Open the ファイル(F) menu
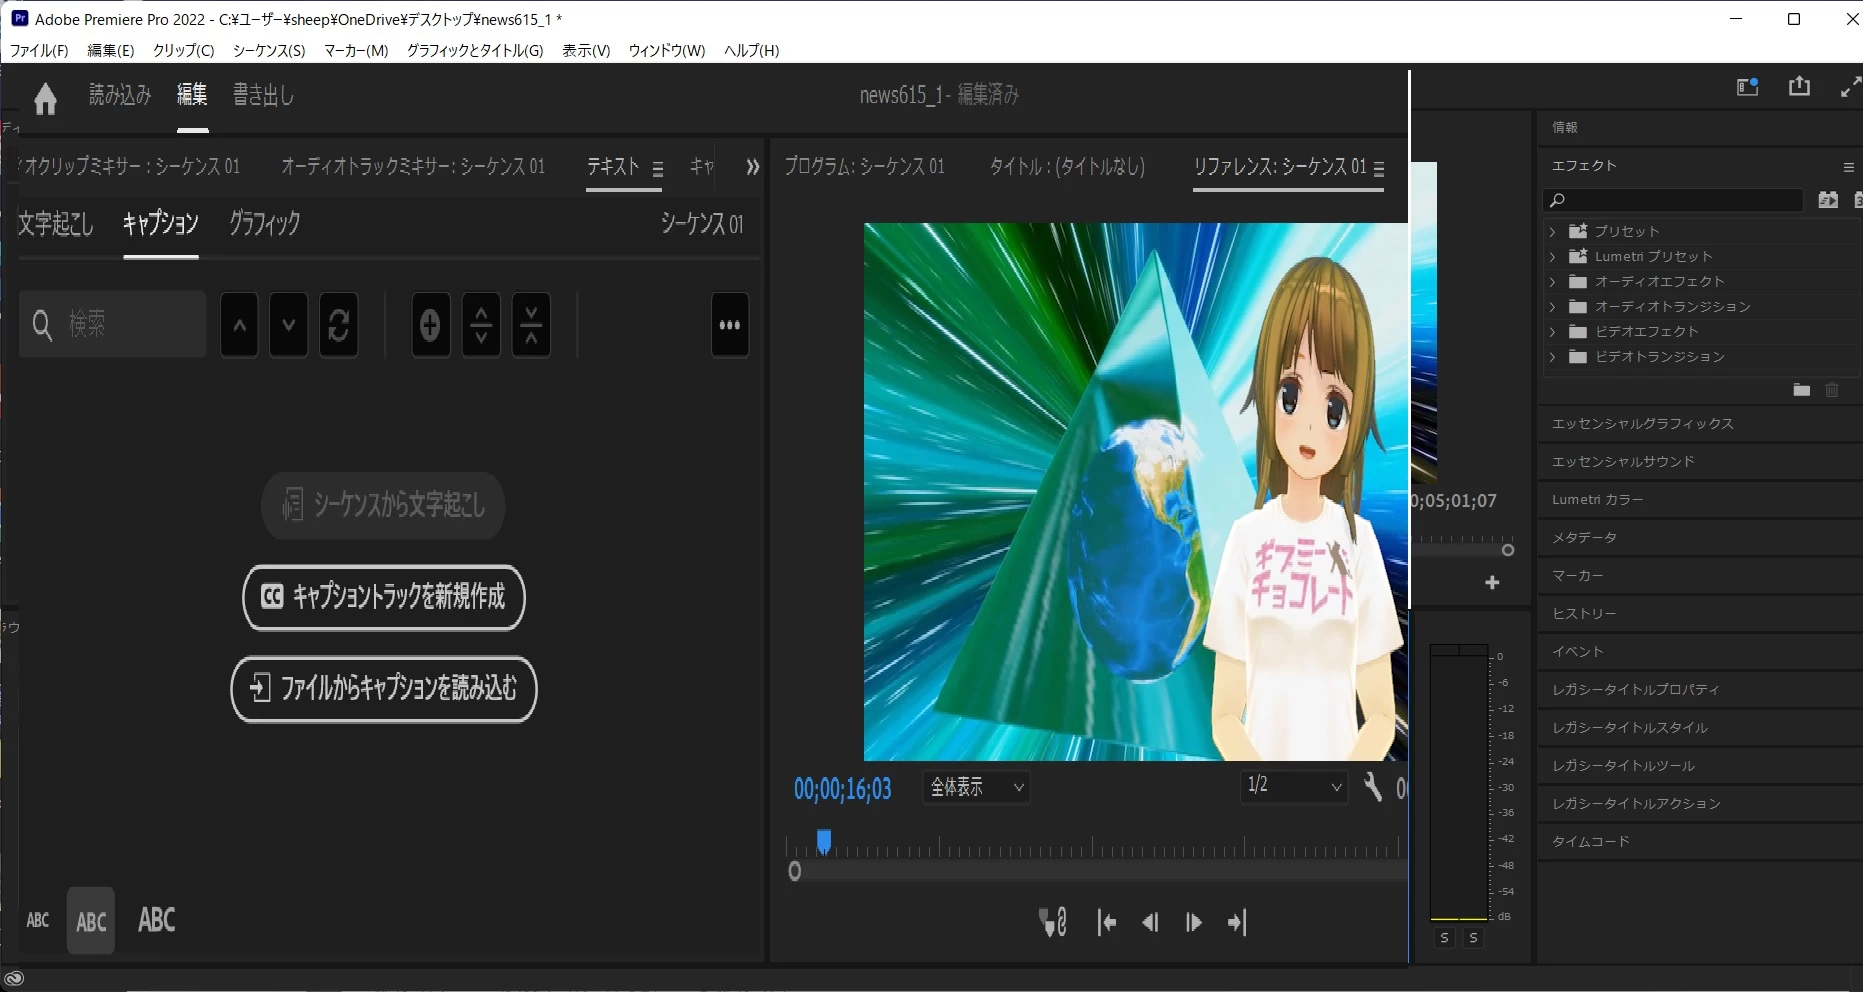Screen dimensions: 1863x992 coord(39,50)
